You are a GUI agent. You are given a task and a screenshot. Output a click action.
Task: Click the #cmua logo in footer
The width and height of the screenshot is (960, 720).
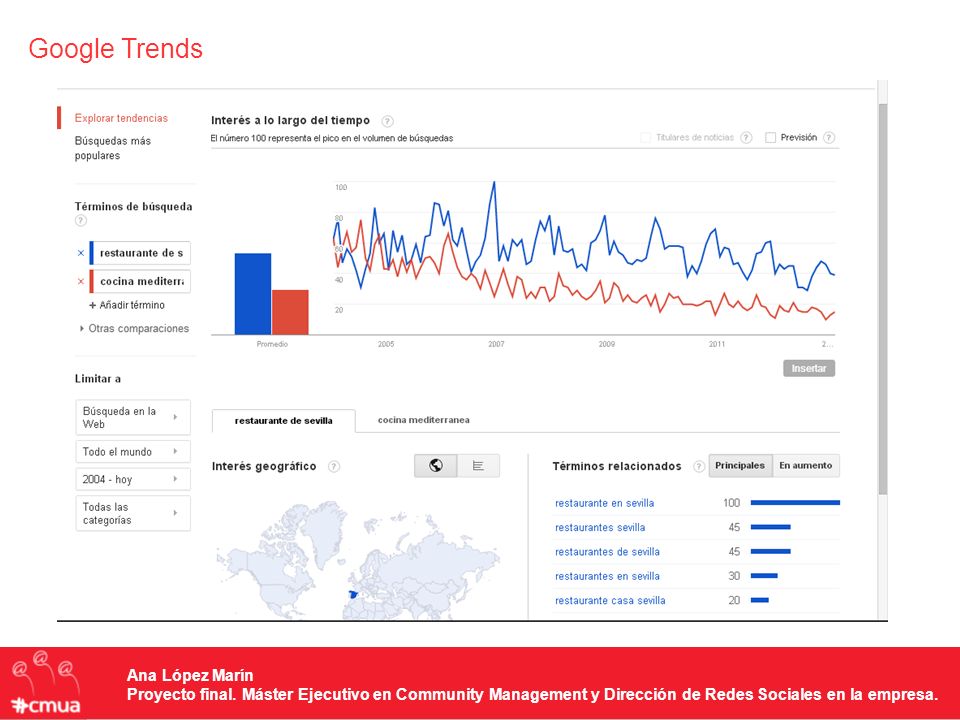47,684
